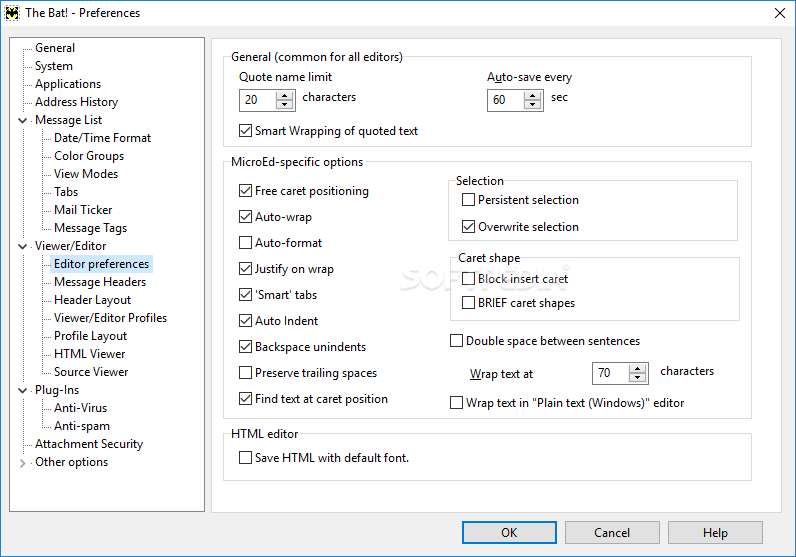Open Applications preferences page
Screen dimensions: 796x557
pos(68,84)
